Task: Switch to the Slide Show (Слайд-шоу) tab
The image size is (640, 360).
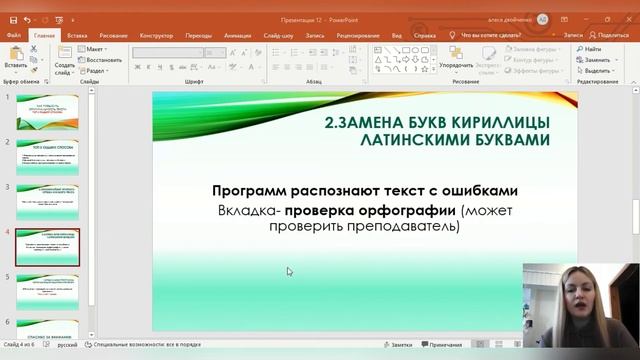Action: (278, 36)
